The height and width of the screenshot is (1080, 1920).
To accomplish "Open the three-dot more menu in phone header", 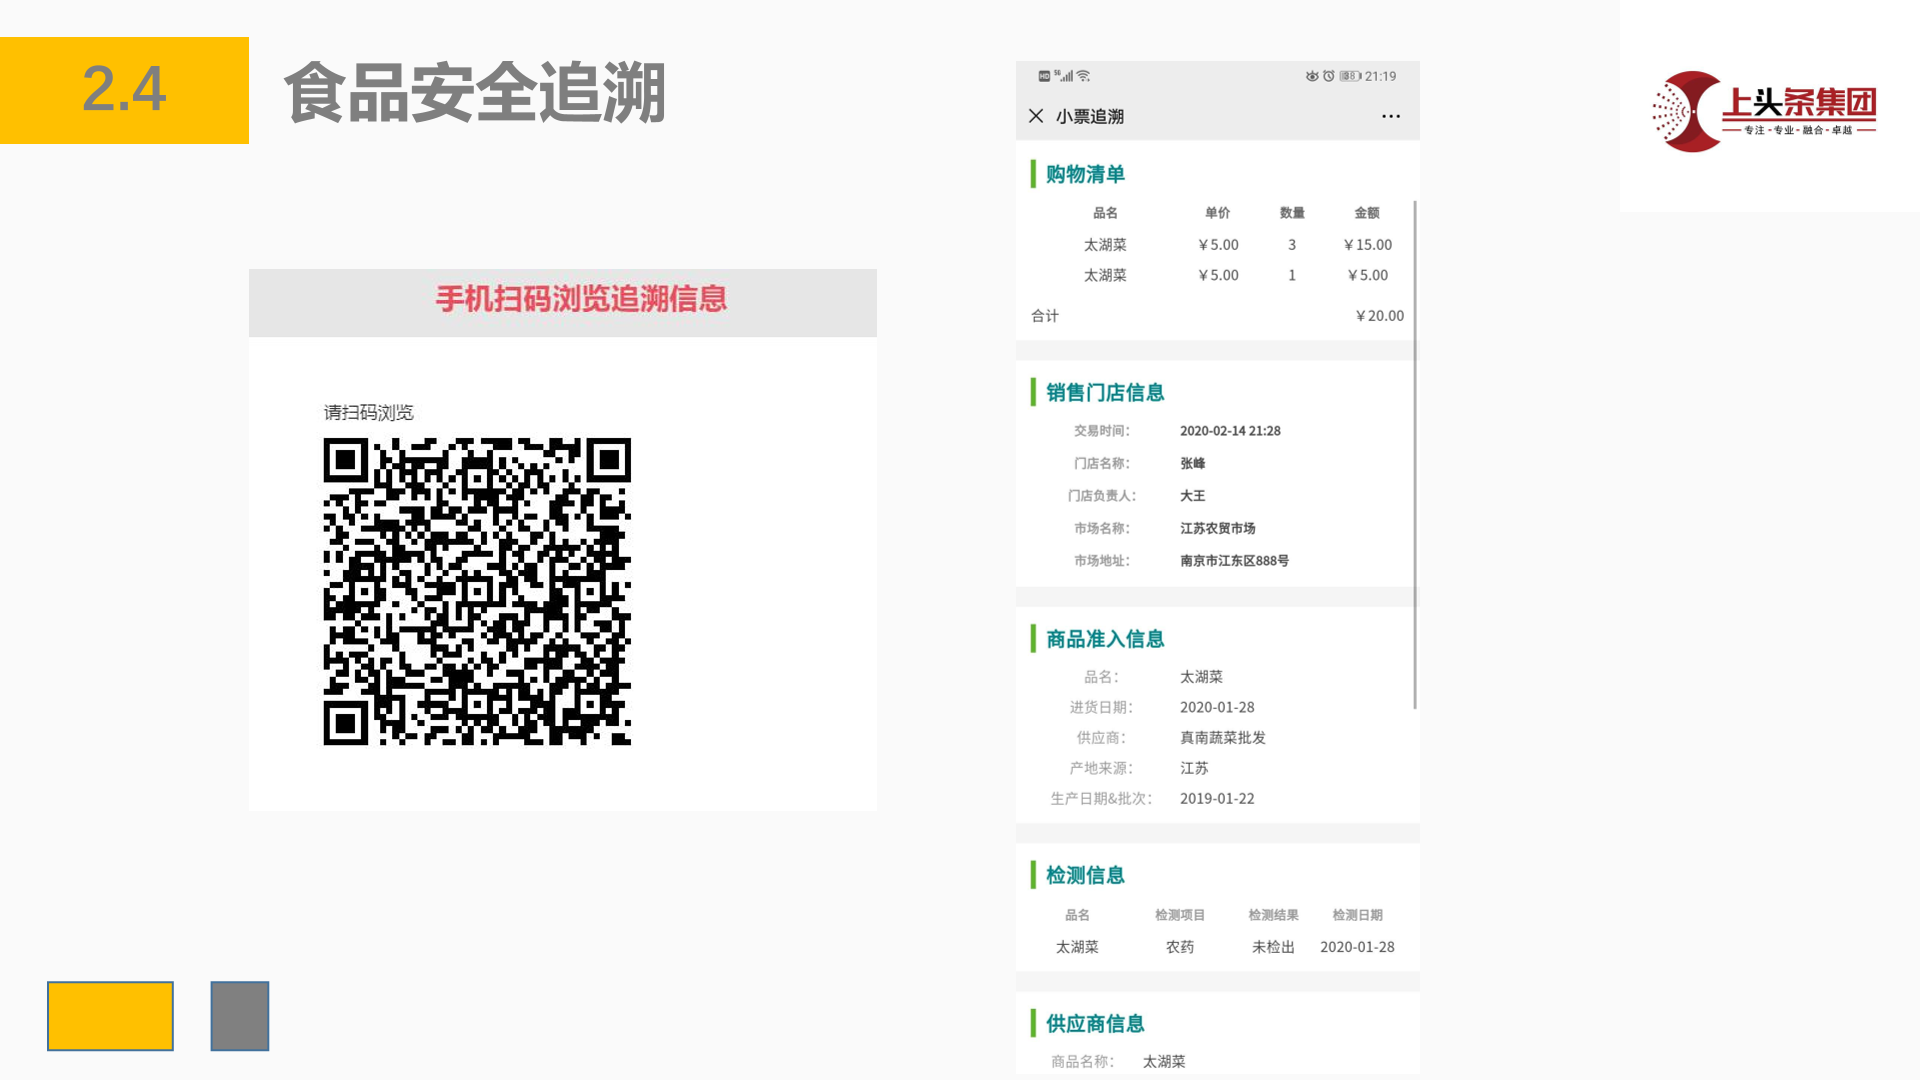I will 1391,116.
